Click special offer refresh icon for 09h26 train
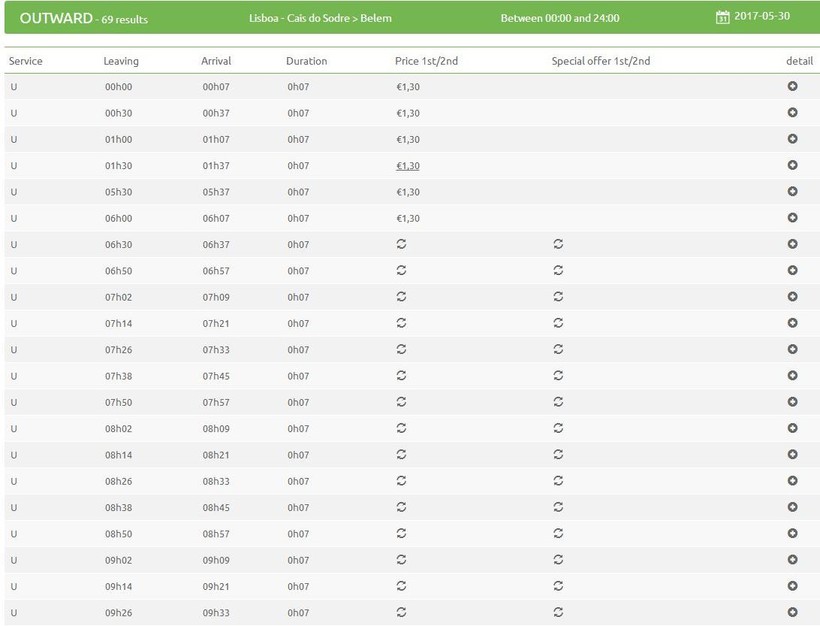The image size is (820, 626). [x=558, y=612]
